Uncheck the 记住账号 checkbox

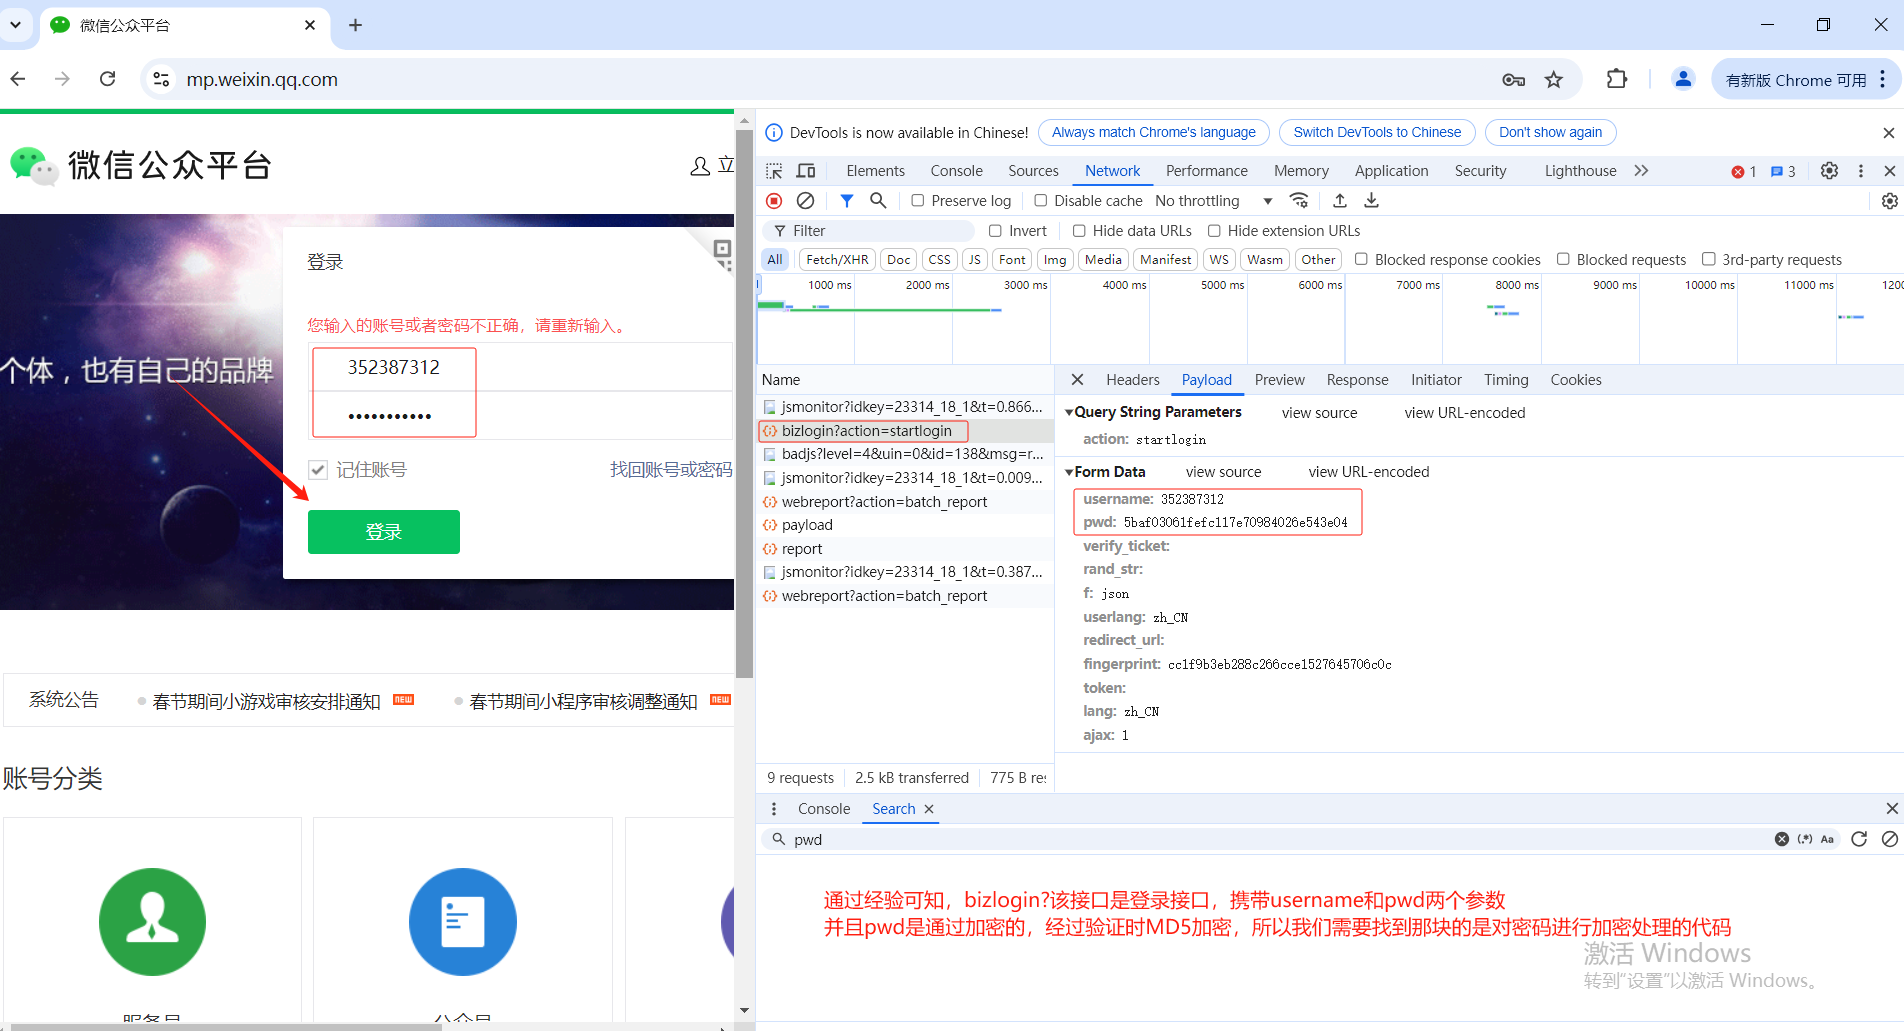point(318,470)
